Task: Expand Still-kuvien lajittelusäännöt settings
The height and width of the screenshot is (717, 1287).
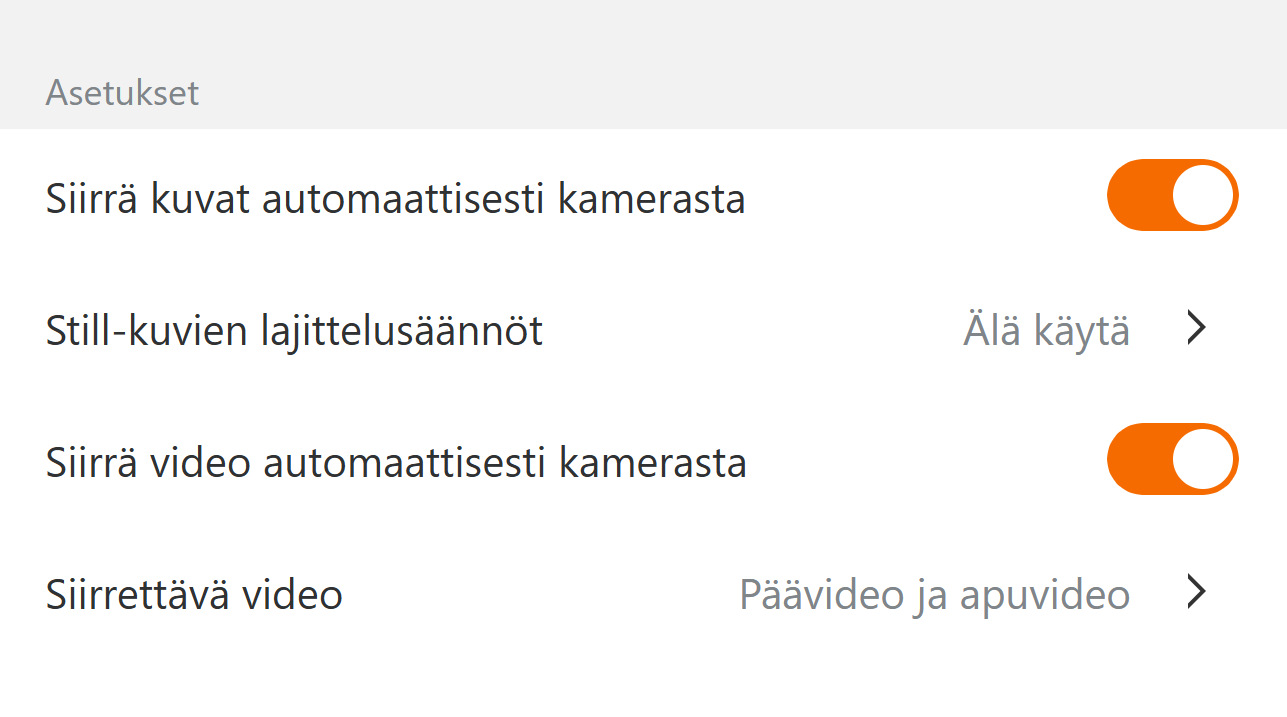Action: tap(294, 330)
